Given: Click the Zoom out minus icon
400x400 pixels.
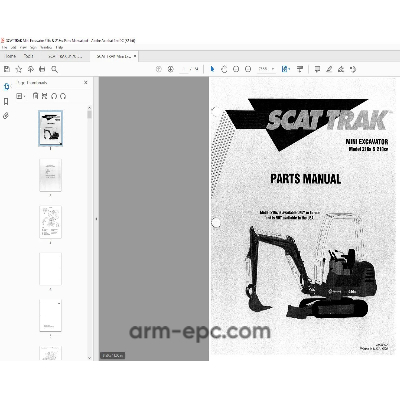Looking at the screenshot, I should 236,69.
